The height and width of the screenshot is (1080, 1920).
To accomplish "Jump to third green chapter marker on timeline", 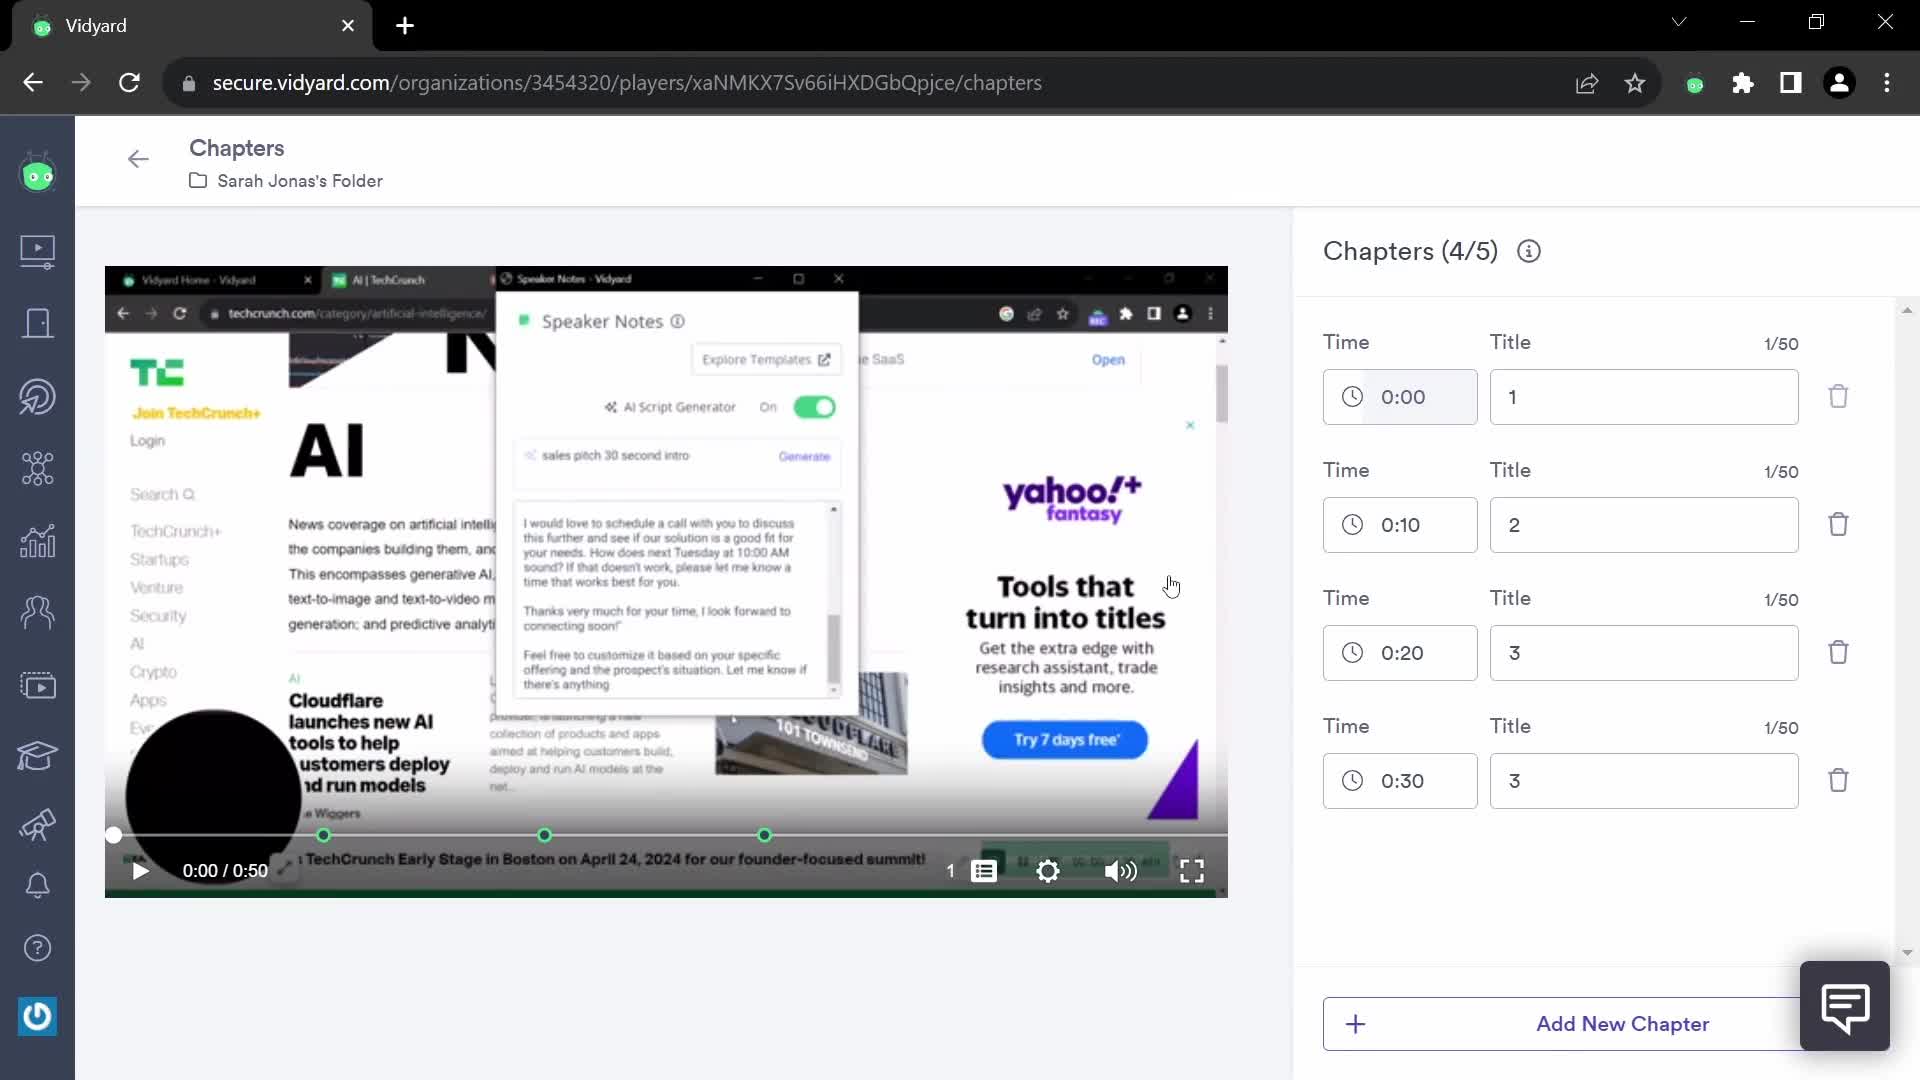I will pos(764,835).
